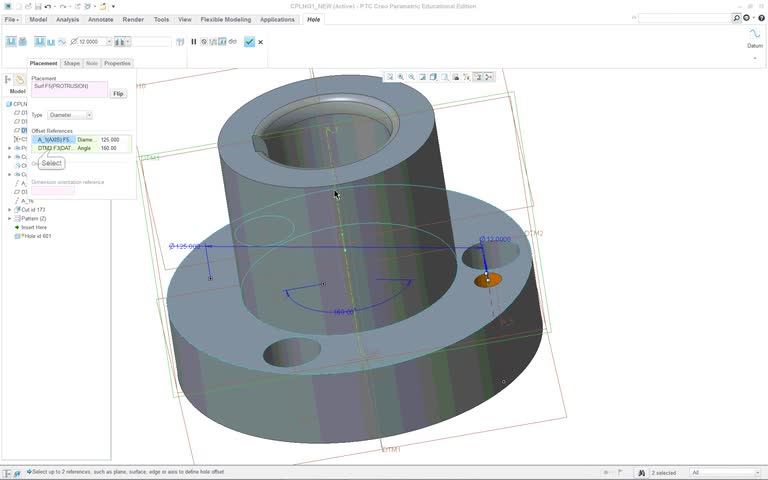Click the Zoom In icon
Image resolution: width=768 pixels, height=480 pixels.
coord(401,77)
